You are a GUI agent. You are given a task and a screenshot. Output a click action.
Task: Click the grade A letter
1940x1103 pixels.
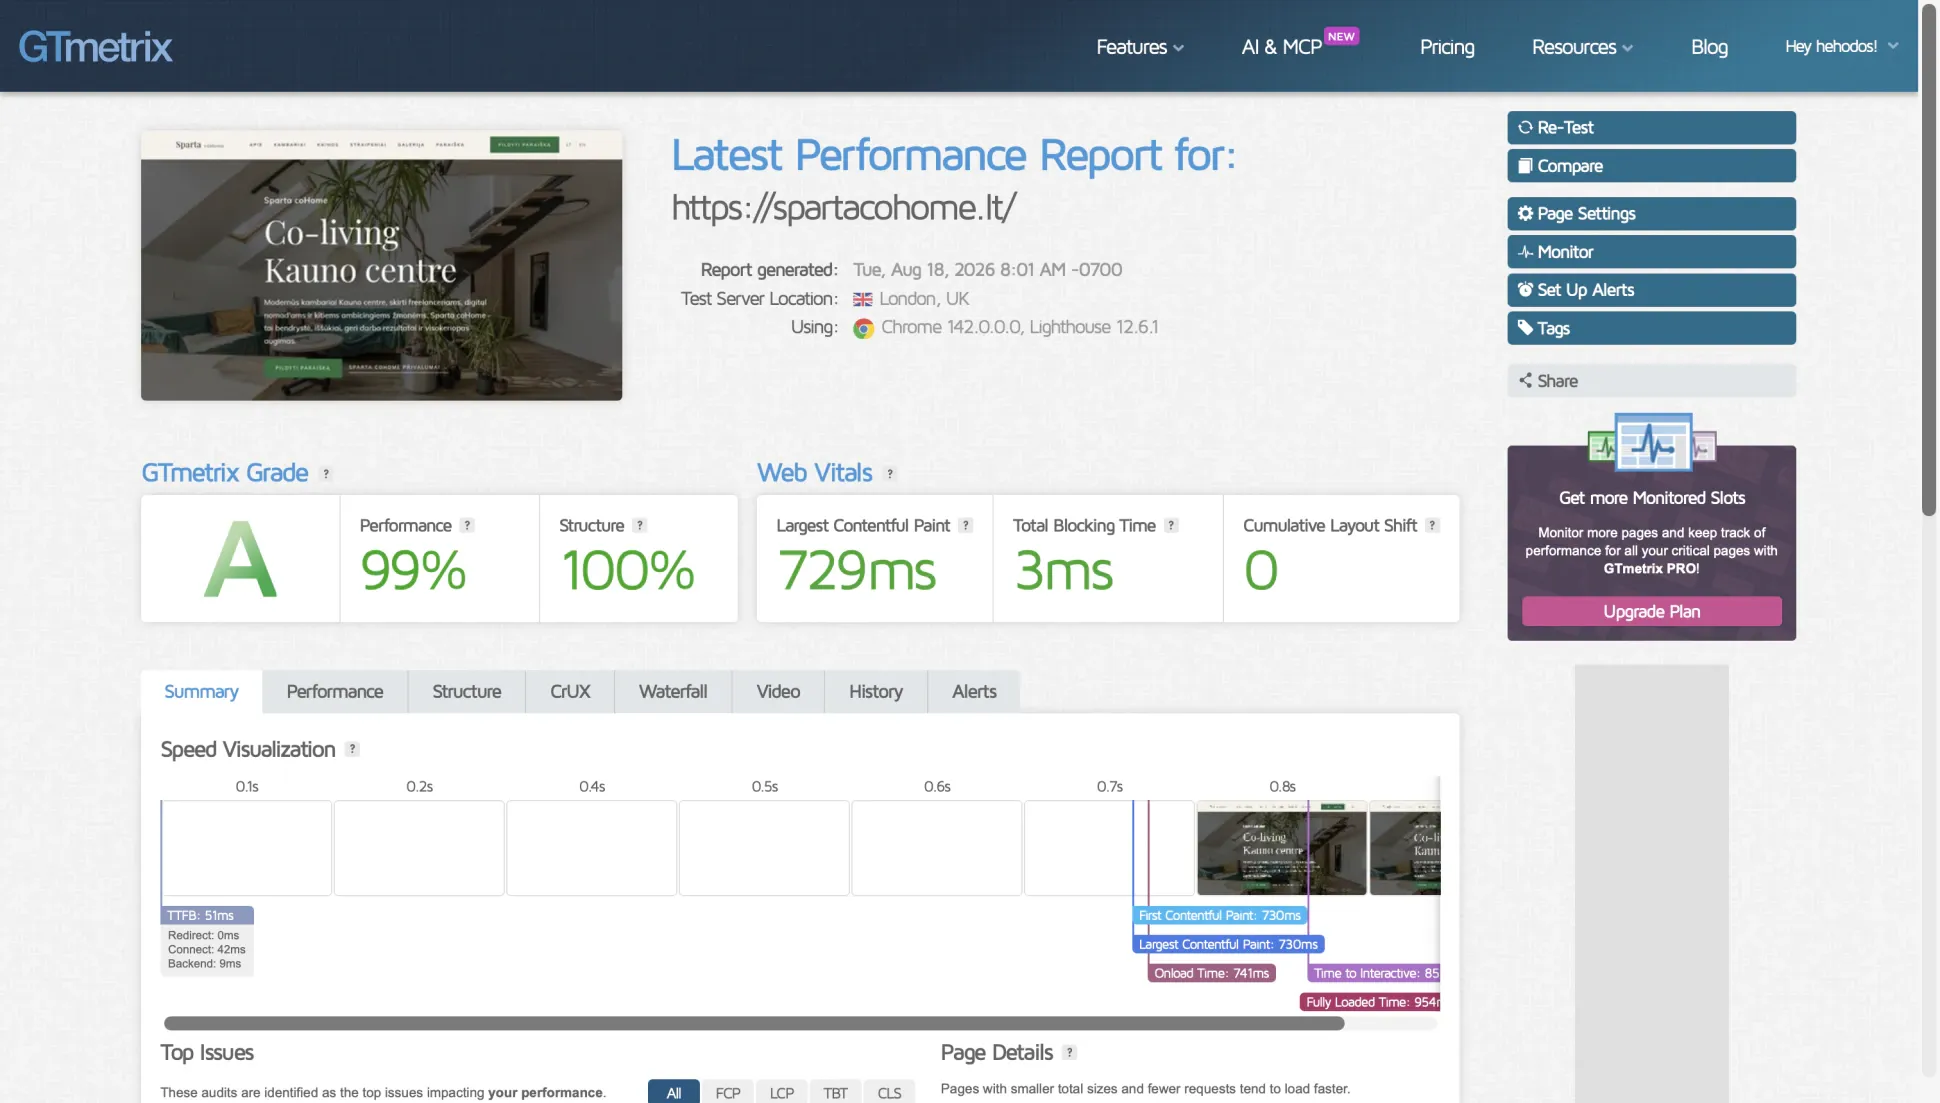click(240, 560)
